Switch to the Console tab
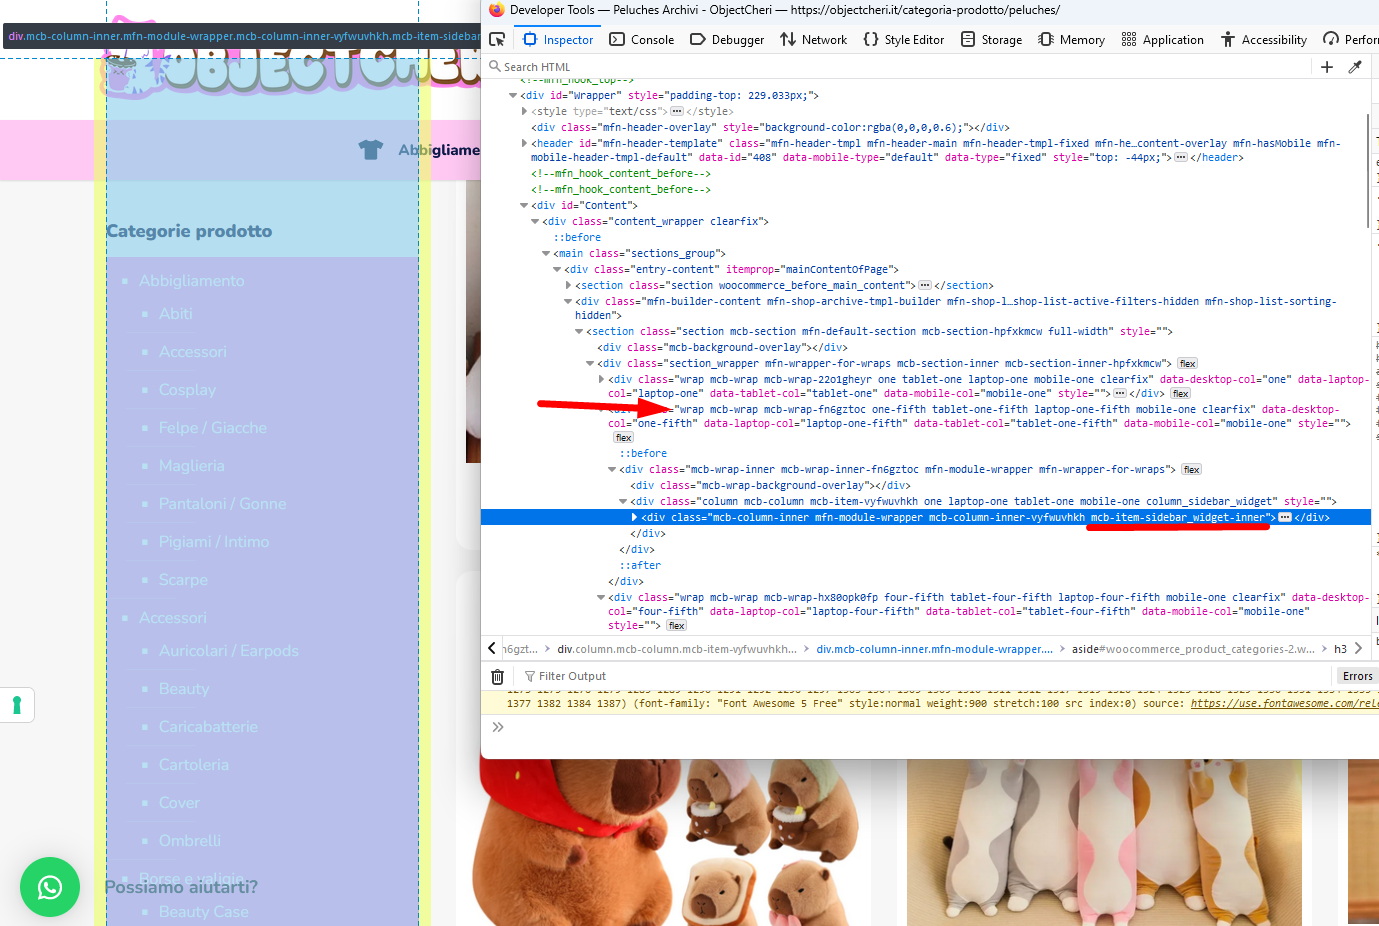Image resolution: width=1379 pixels, height=926 pixels. tap(642, 40)
